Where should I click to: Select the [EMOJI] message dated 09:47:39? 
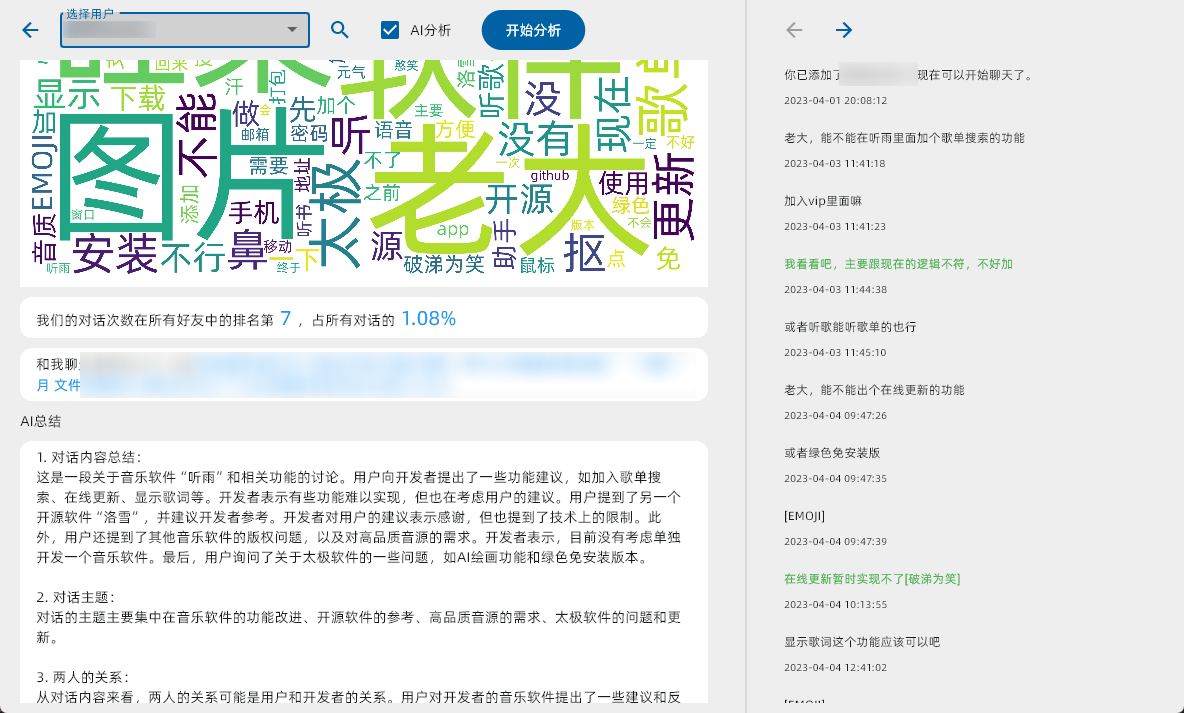click(804, 516)
